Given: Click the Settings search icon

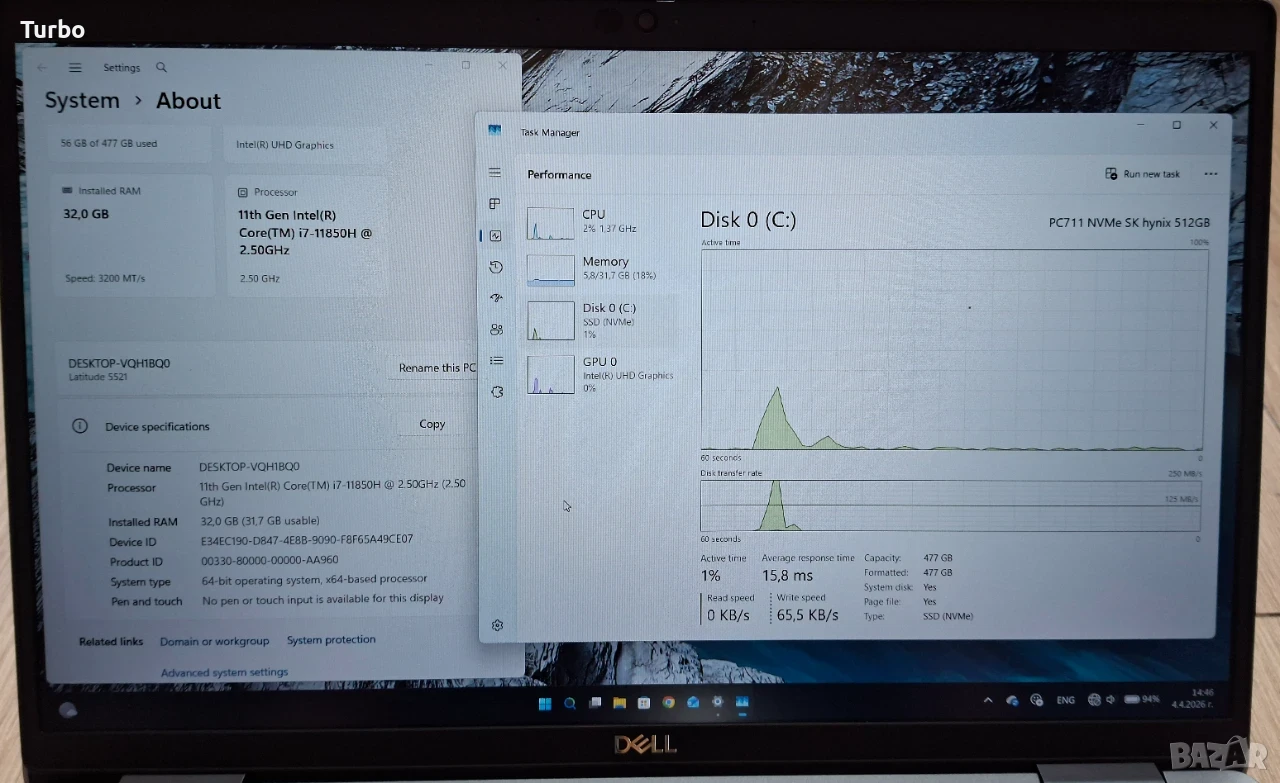Looking at the screenshot, I should point(161,67).
